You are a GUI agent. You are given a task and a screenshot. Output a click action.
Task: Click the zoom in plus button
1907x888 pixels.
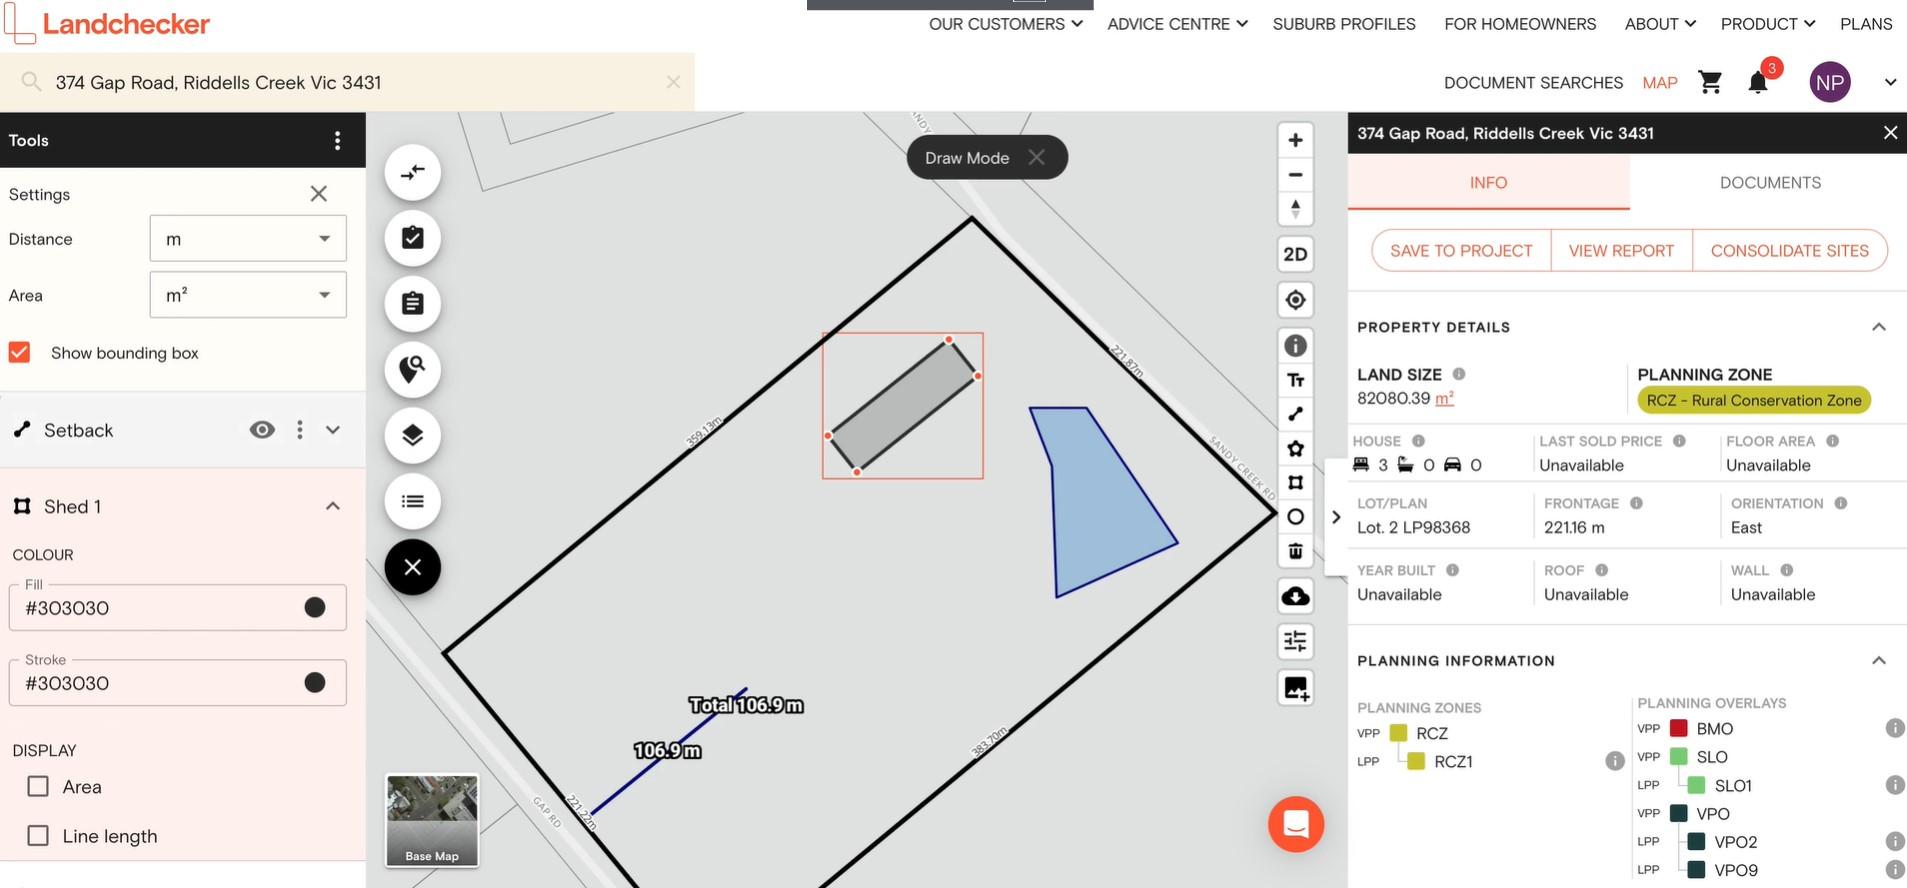click(1295, 140)
